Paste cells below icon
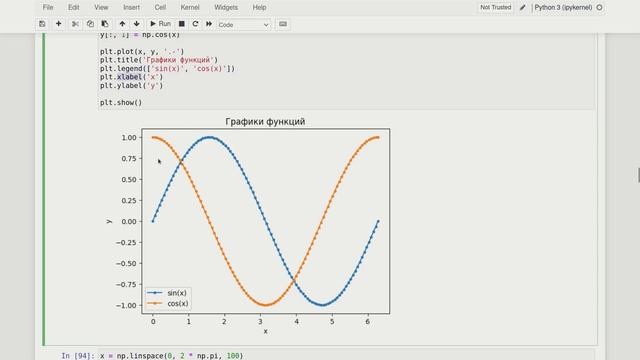Screen dimensions: 640x360 [105, 24]
